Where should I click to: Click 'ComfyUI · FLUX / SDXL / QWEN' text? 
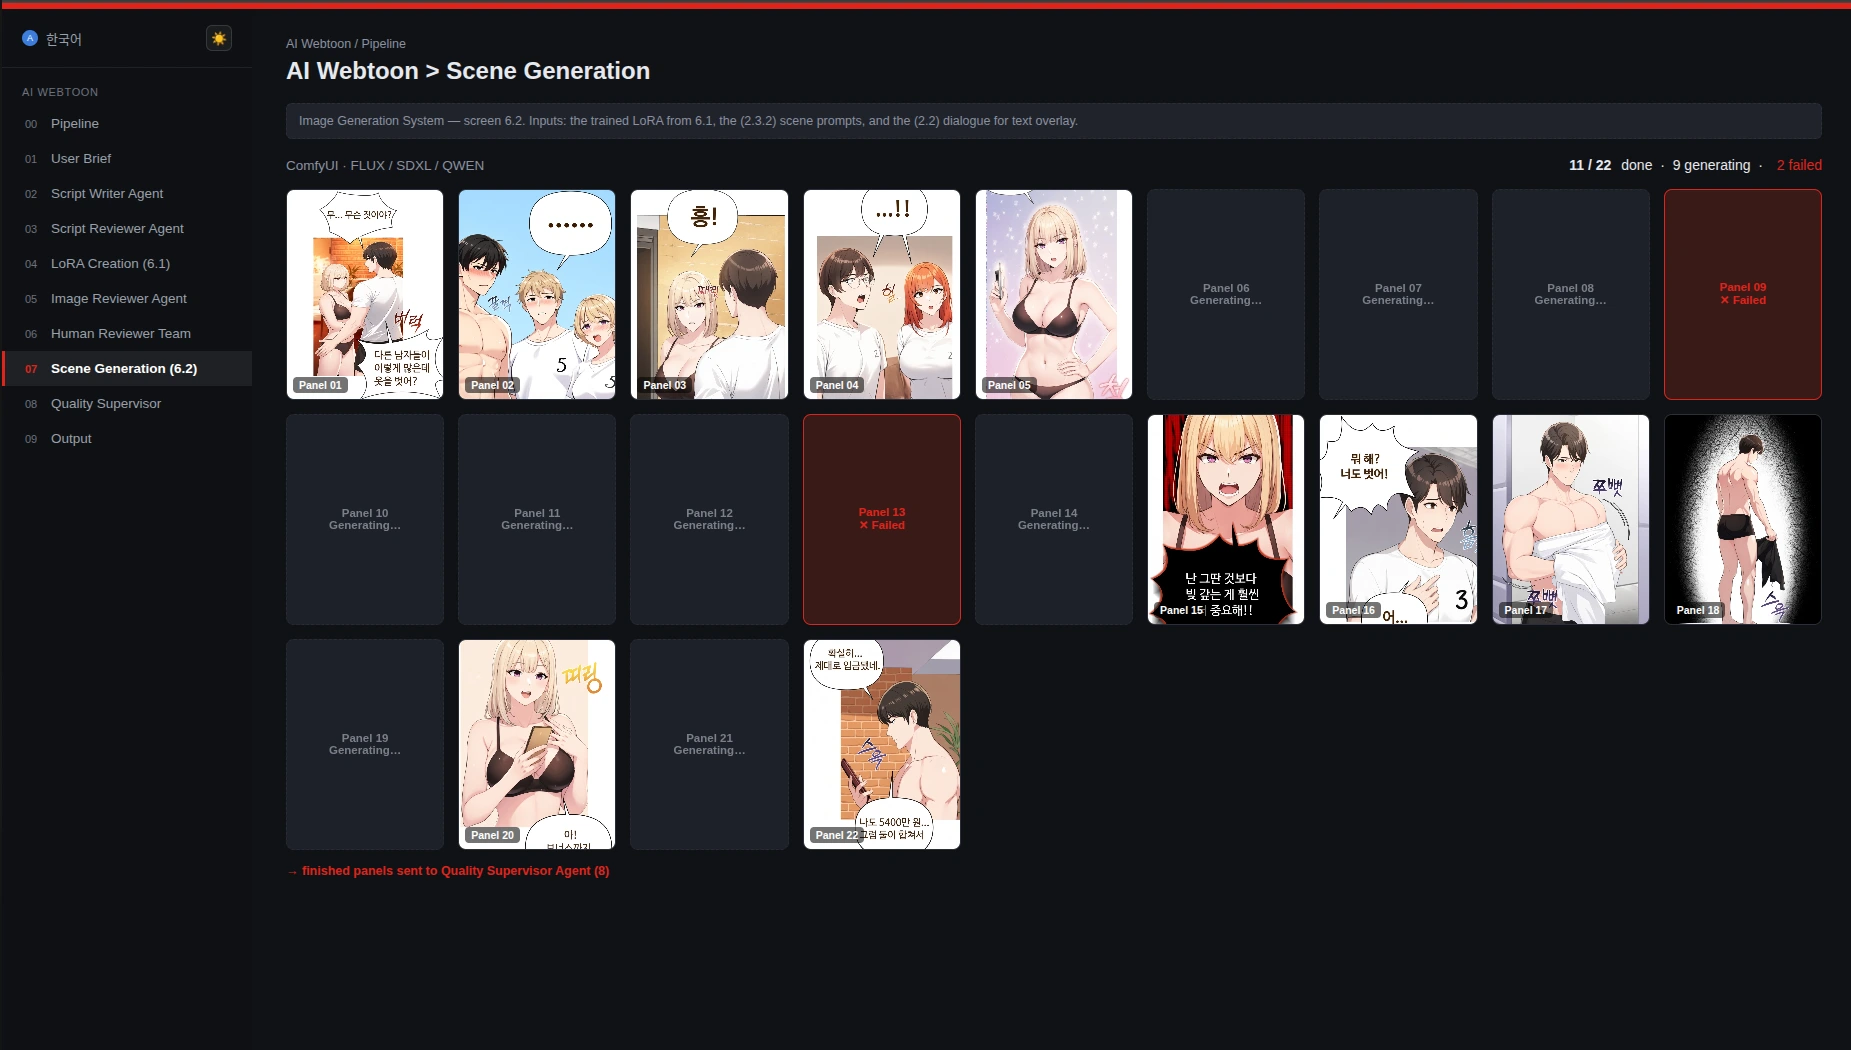pyautogui.click(x=385, y=166)
